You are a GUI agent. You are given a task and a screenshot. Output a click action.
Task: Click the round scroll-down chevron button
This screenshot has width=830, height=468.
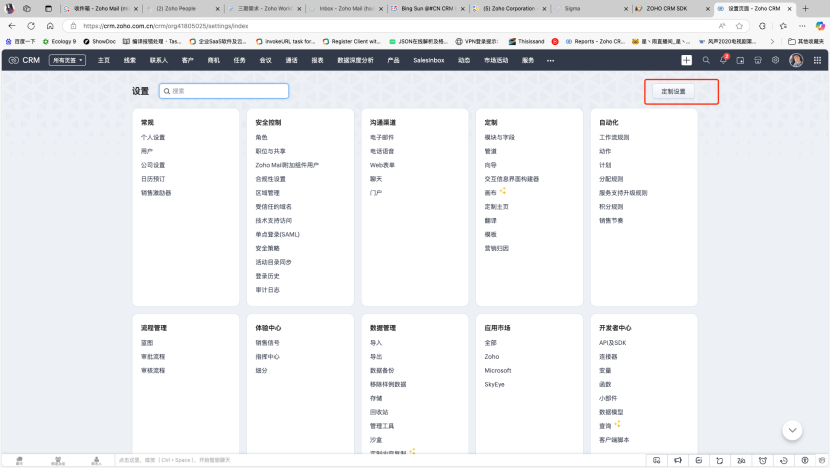[792, 430]
